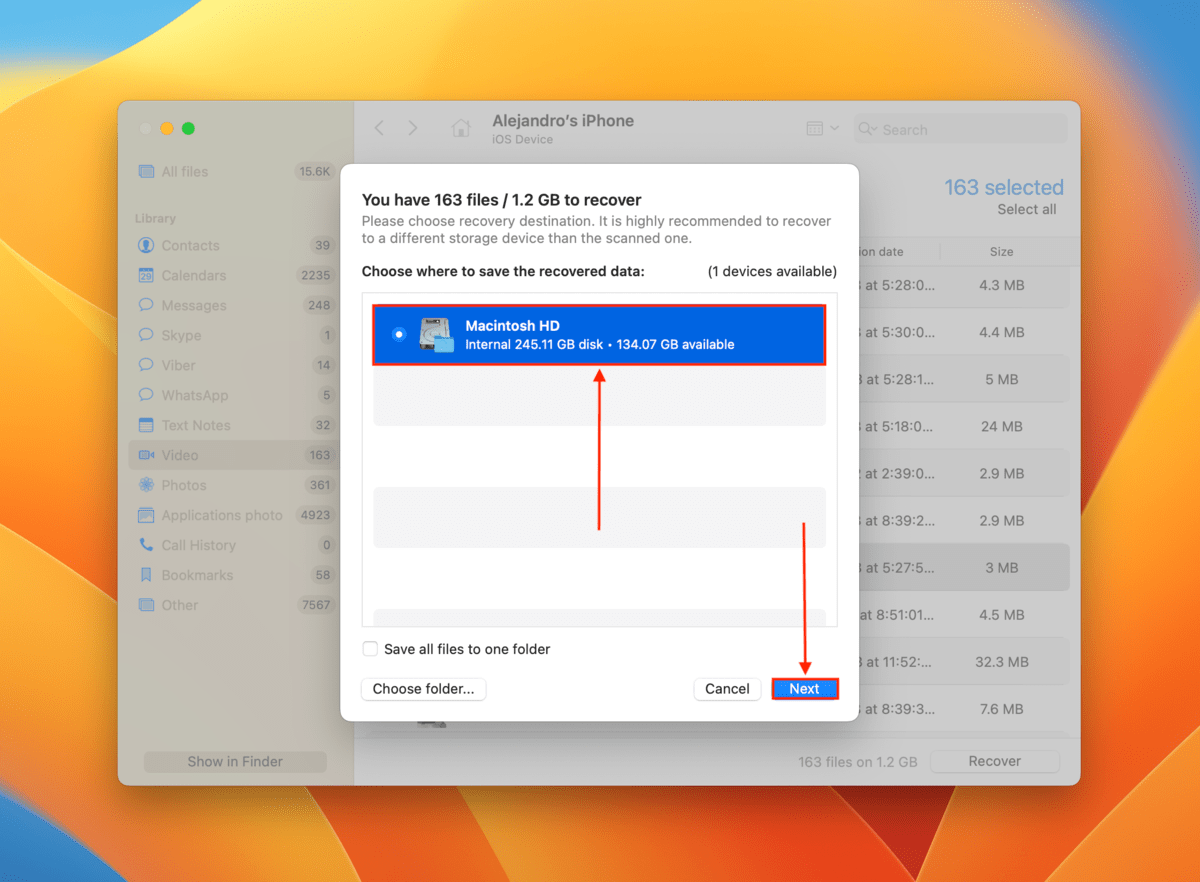Click the 2235 badge beside Calendars
The height and width of the screenshot is (882, 1200).
coord(315,275)
